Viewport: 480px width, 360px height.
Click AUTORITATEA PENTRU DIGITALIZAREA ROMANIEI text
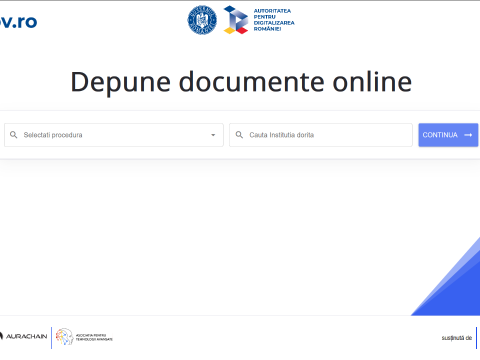click(x=274, y=20)
